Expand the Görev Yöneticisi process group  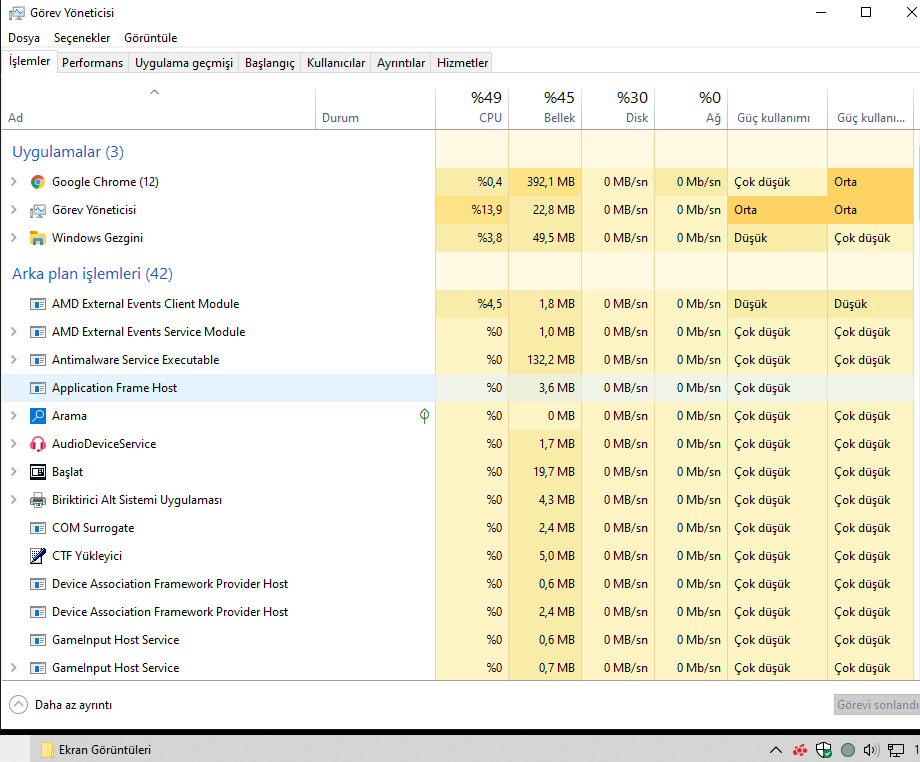(x=13, y=210)
